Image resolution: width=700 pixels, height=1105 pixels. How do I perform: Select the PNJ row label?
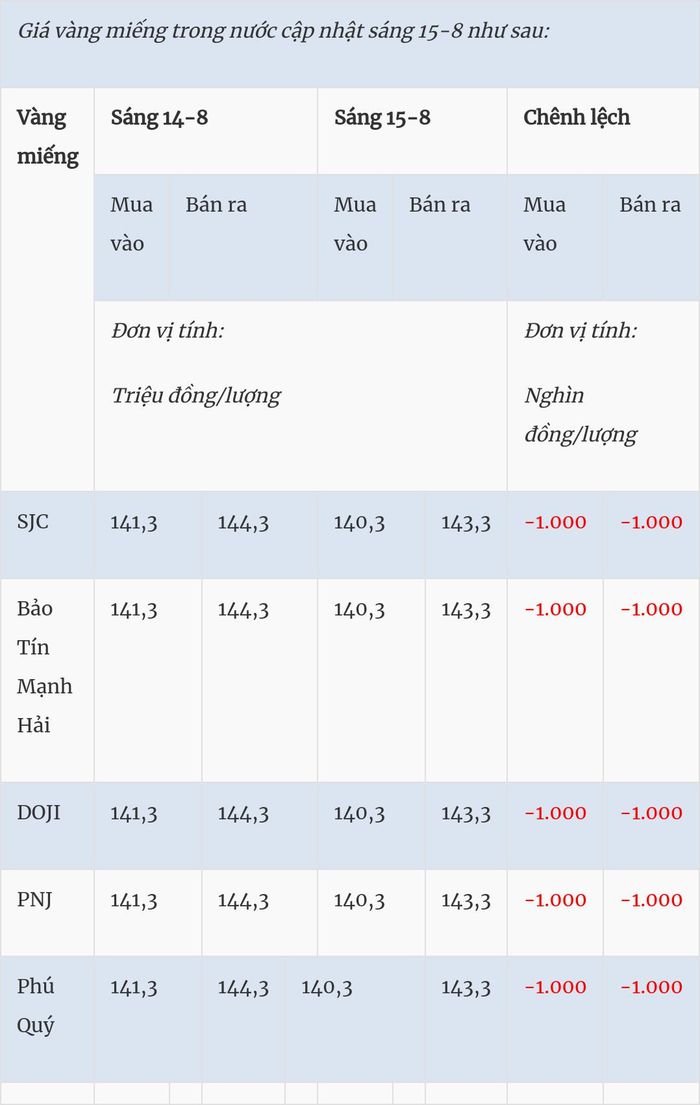[x=35, y=900]
